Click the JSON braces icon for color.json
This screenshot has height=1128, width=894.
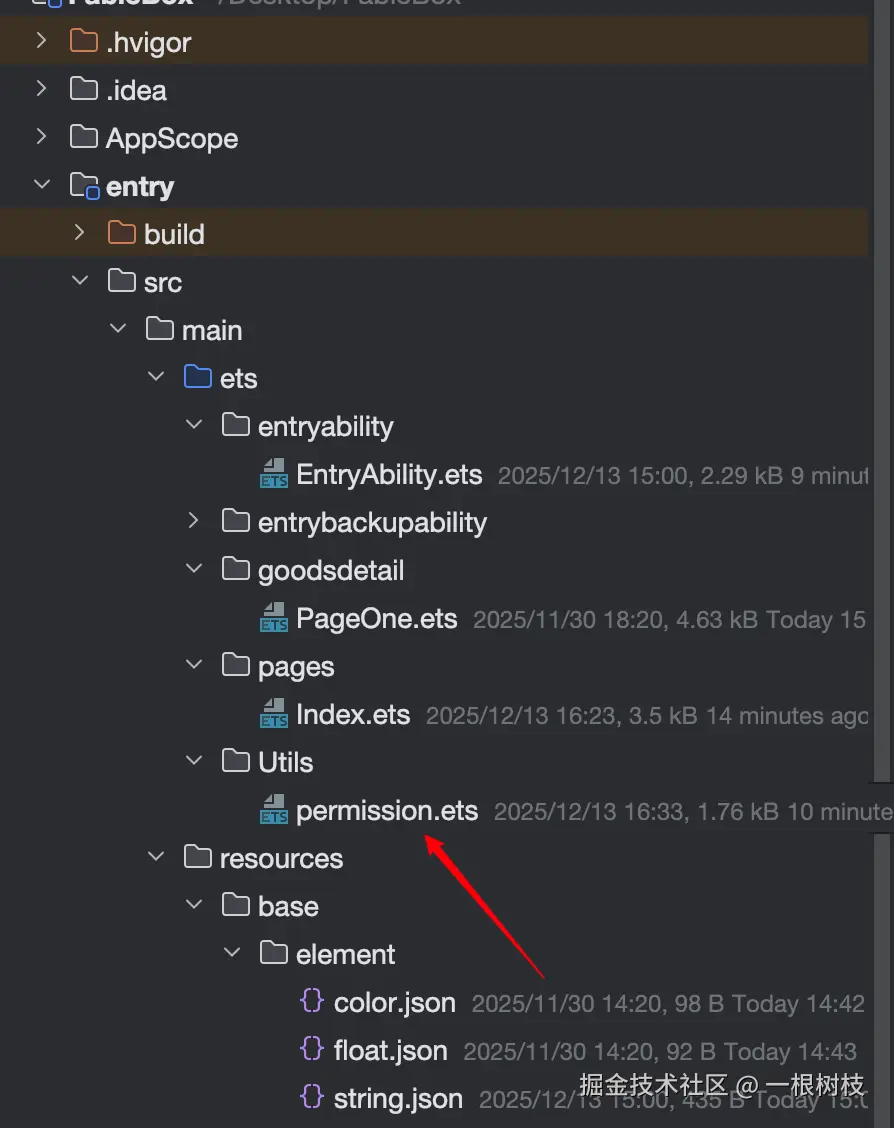(x=312, y=1002)
